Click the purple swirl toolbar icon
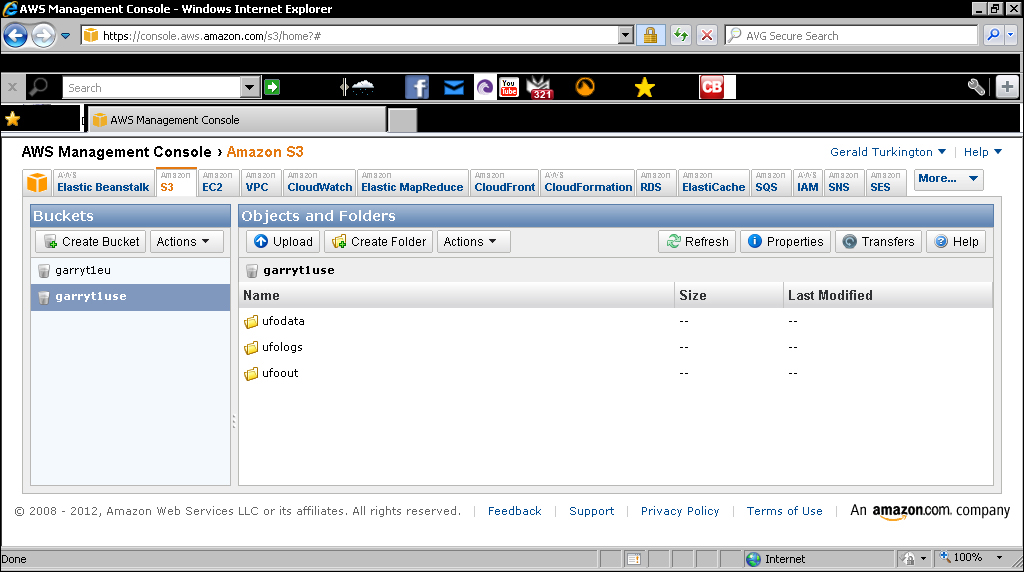Image resolution: width=1024 pixels, height=572 pixels. tap(485, 87)
